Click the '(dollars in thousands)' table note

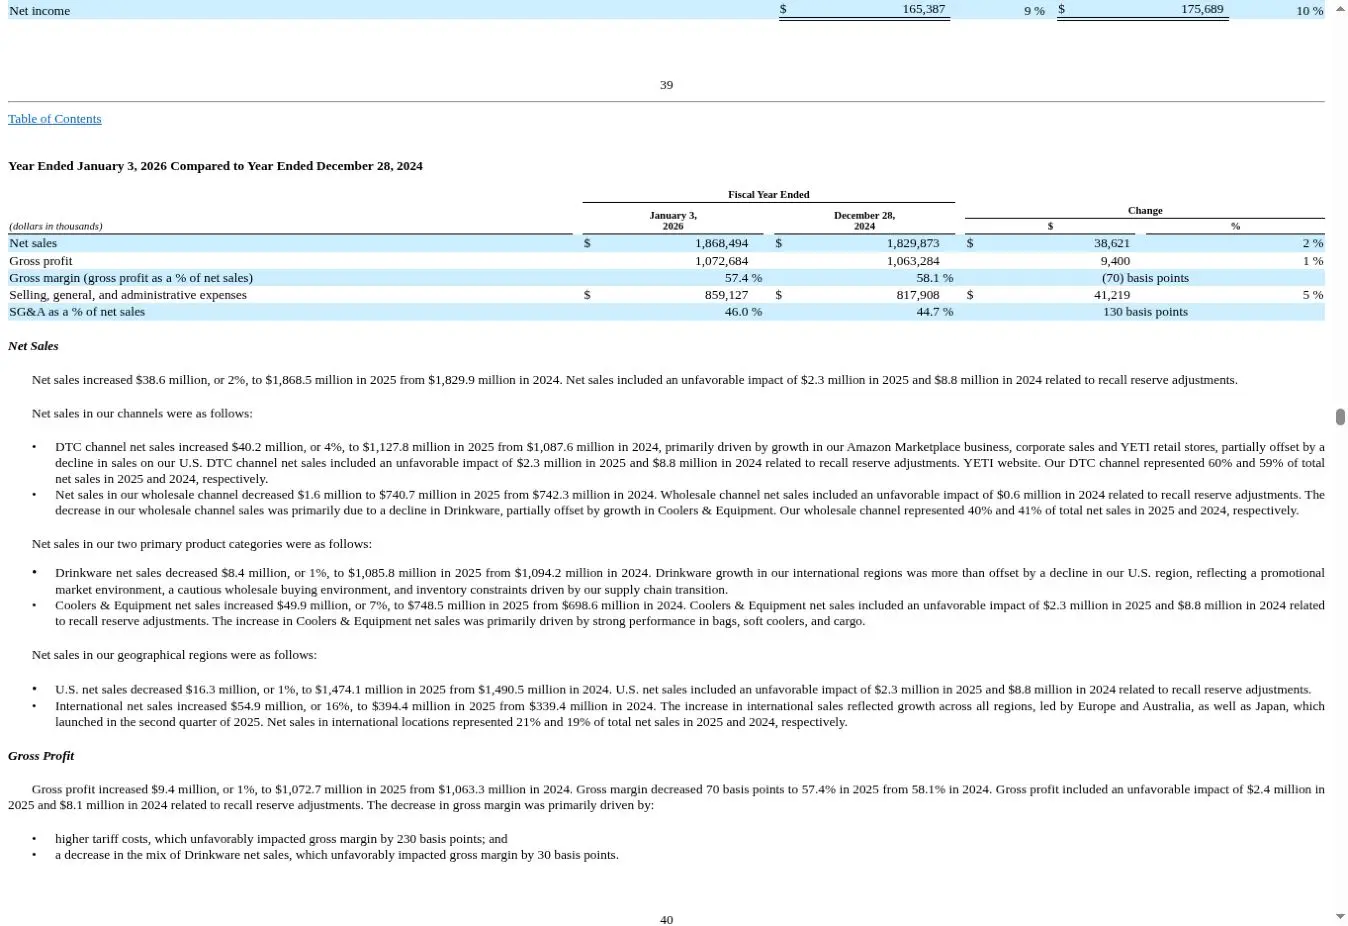coord(56,226)
